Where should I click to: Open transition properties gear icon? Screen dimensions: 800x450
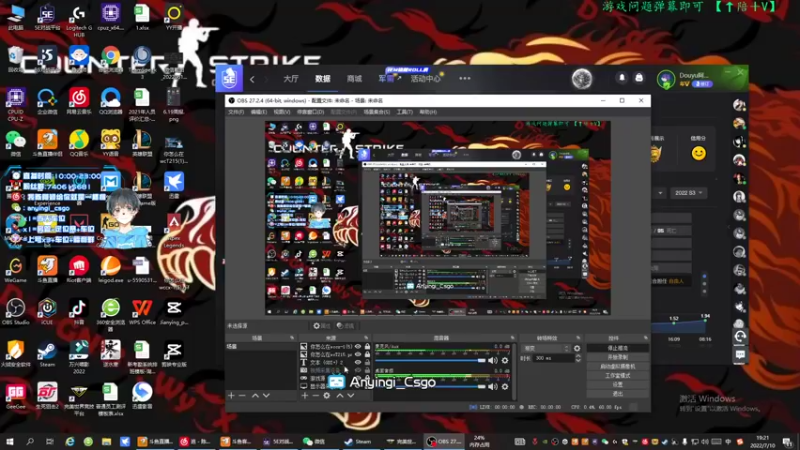[x=577, y=348]
